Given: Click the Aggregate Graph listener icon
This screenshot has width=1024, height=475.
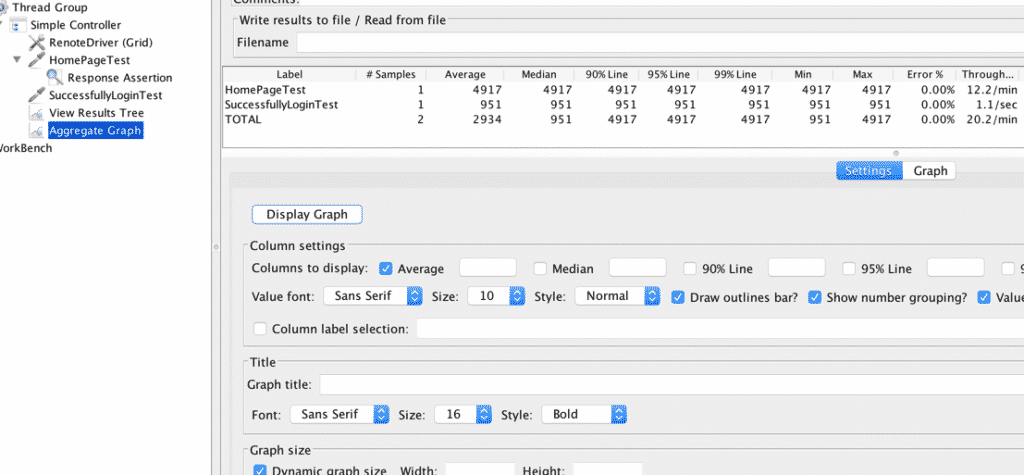Looking at the screenshot, I should (x=37, y=131).
